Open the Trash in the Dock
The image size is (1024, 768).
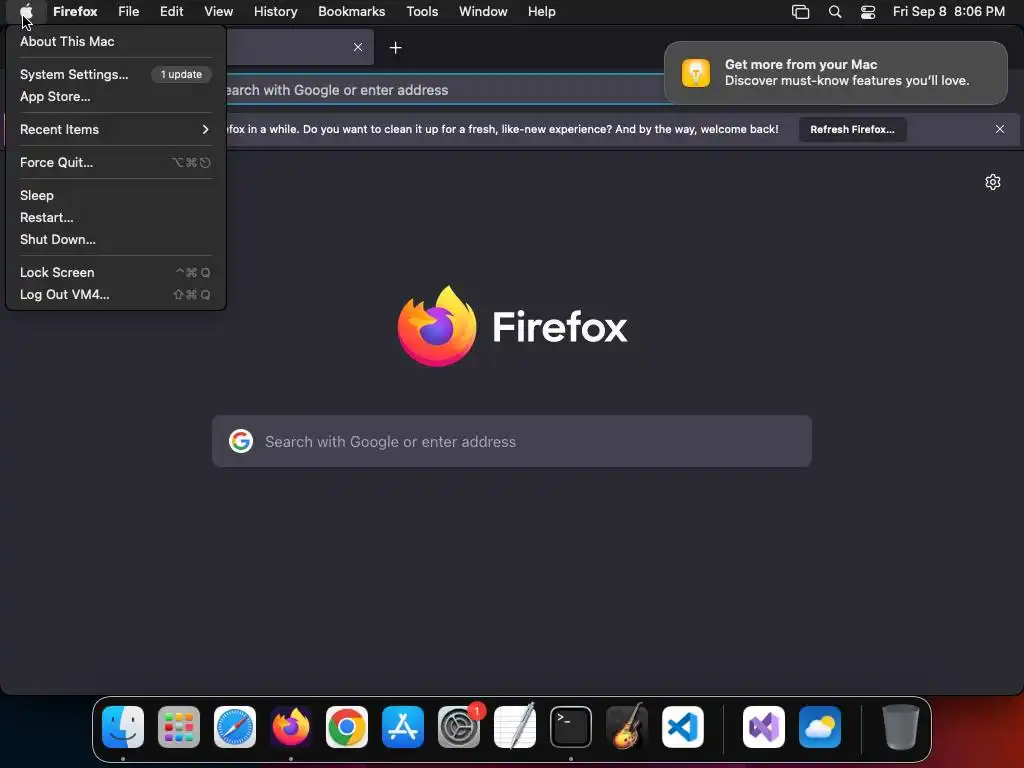pyautogui.click(x=901, y=727)
